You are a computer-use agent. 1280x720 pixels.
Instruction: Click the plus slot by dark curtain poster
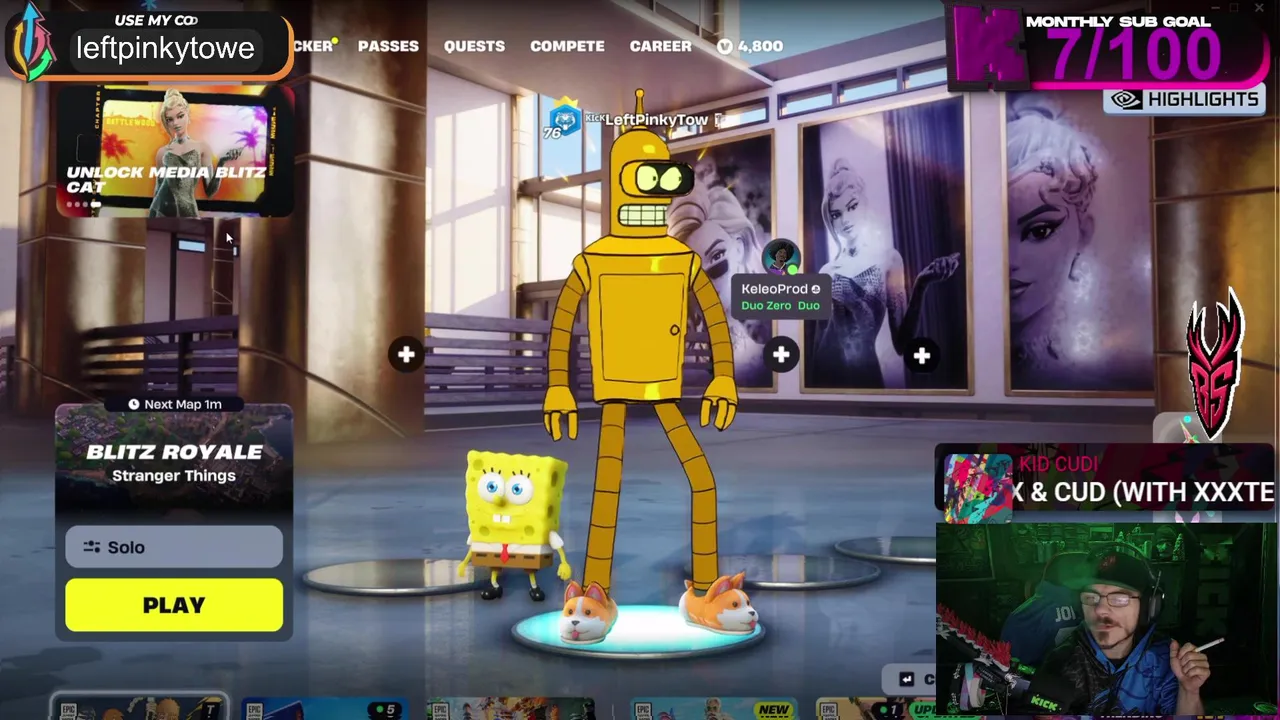[921, 355]
